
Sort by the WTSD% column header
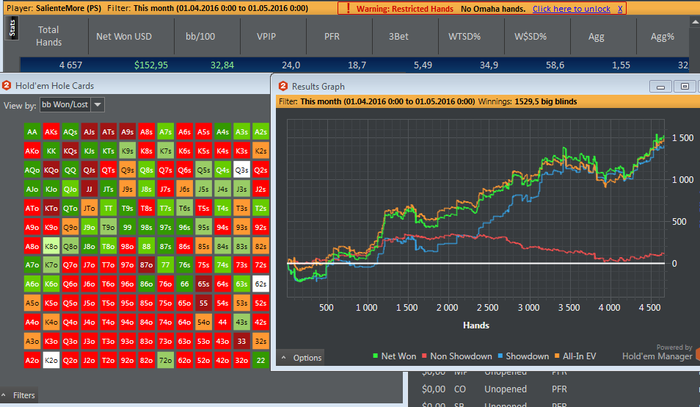[x=464, y=37]
